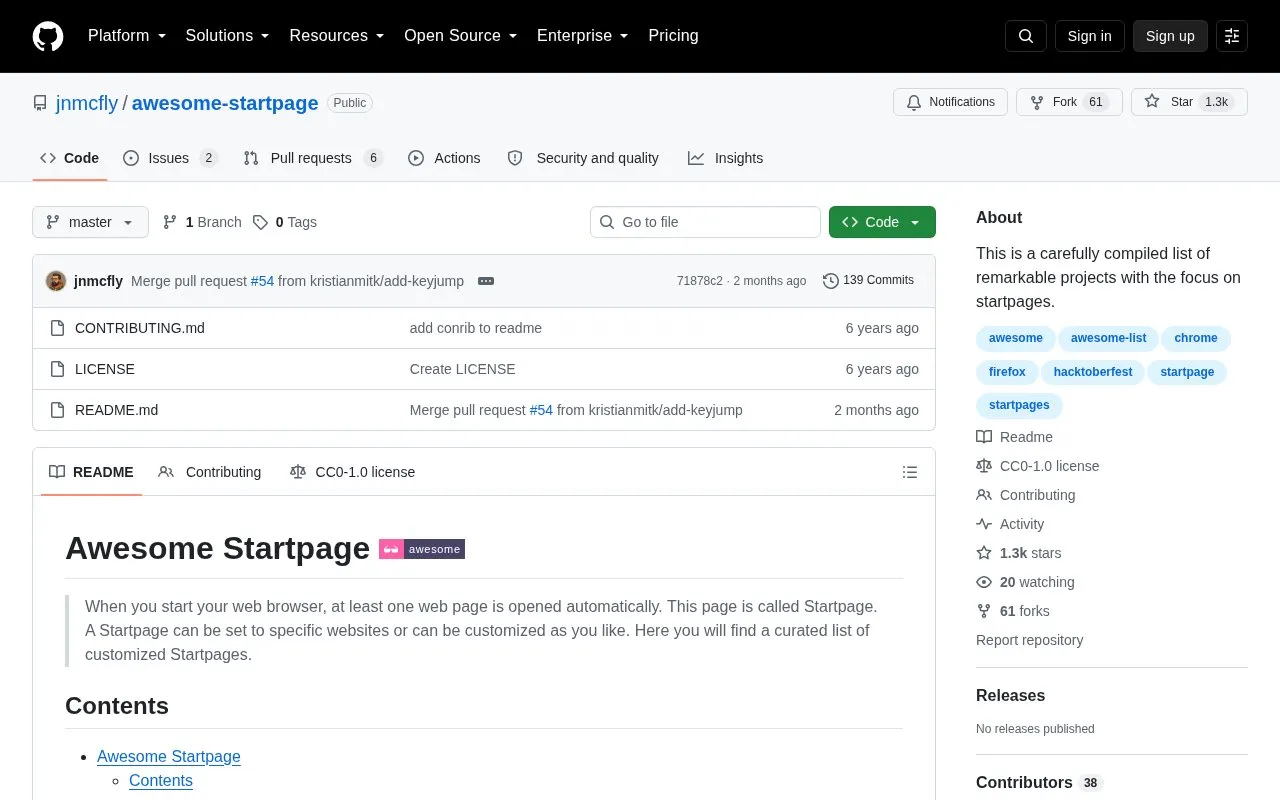Open the Contributing sidebar link
This screenshot has width=1280, height=800.
1026,495
